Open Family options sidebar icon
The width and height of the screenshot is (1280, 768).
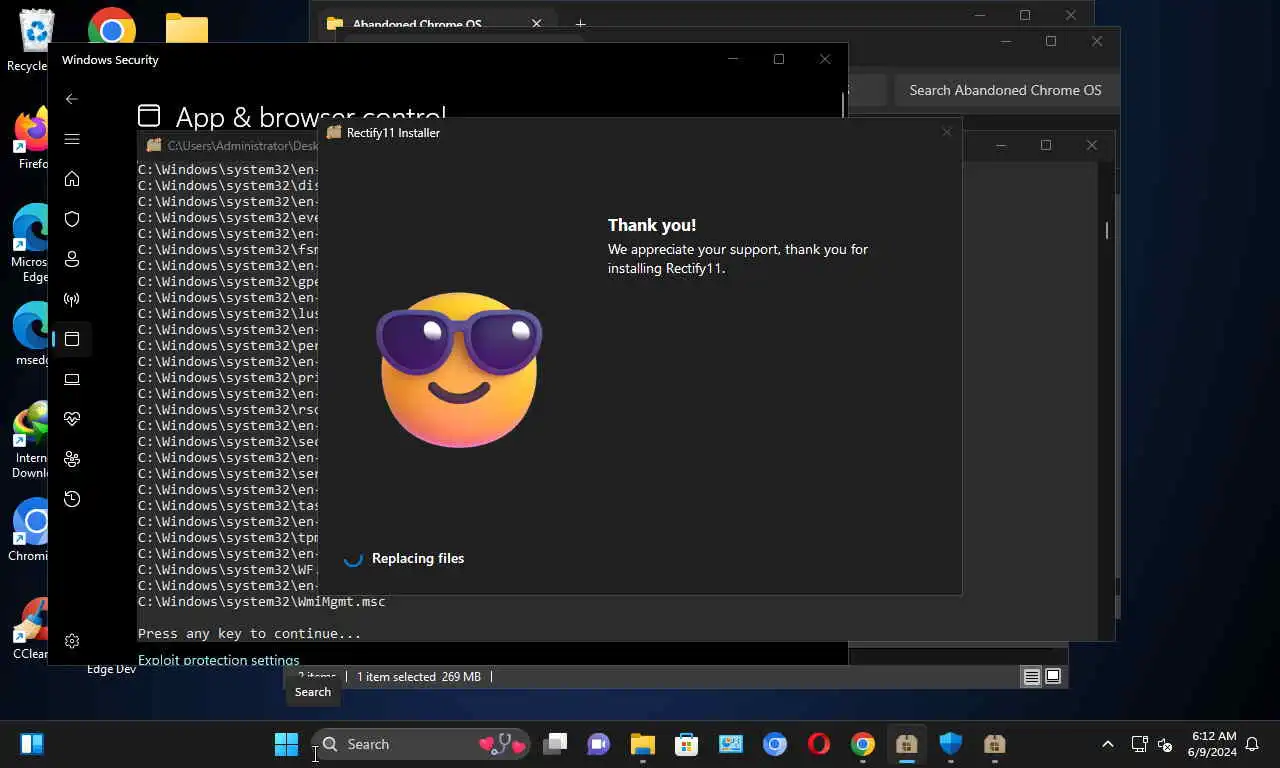click(71, 459)
